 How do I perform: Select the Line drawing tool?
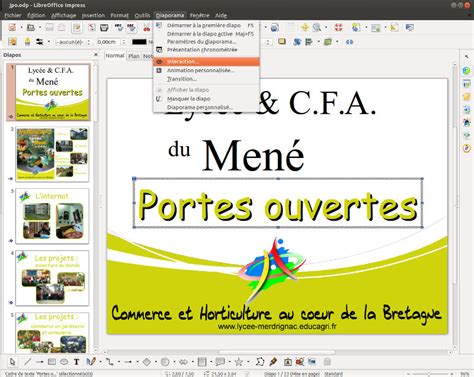point(28,361)
